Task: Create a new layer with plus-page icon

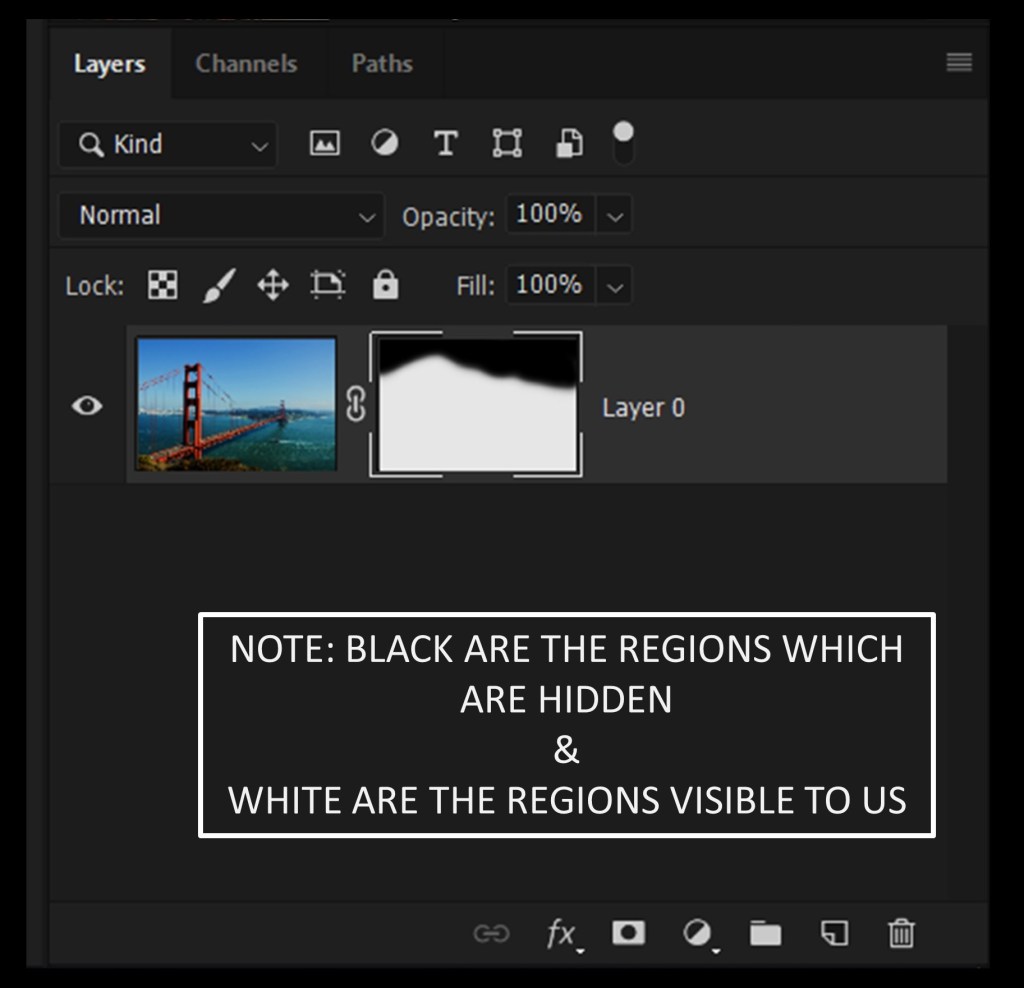Action: click(834, 933)
